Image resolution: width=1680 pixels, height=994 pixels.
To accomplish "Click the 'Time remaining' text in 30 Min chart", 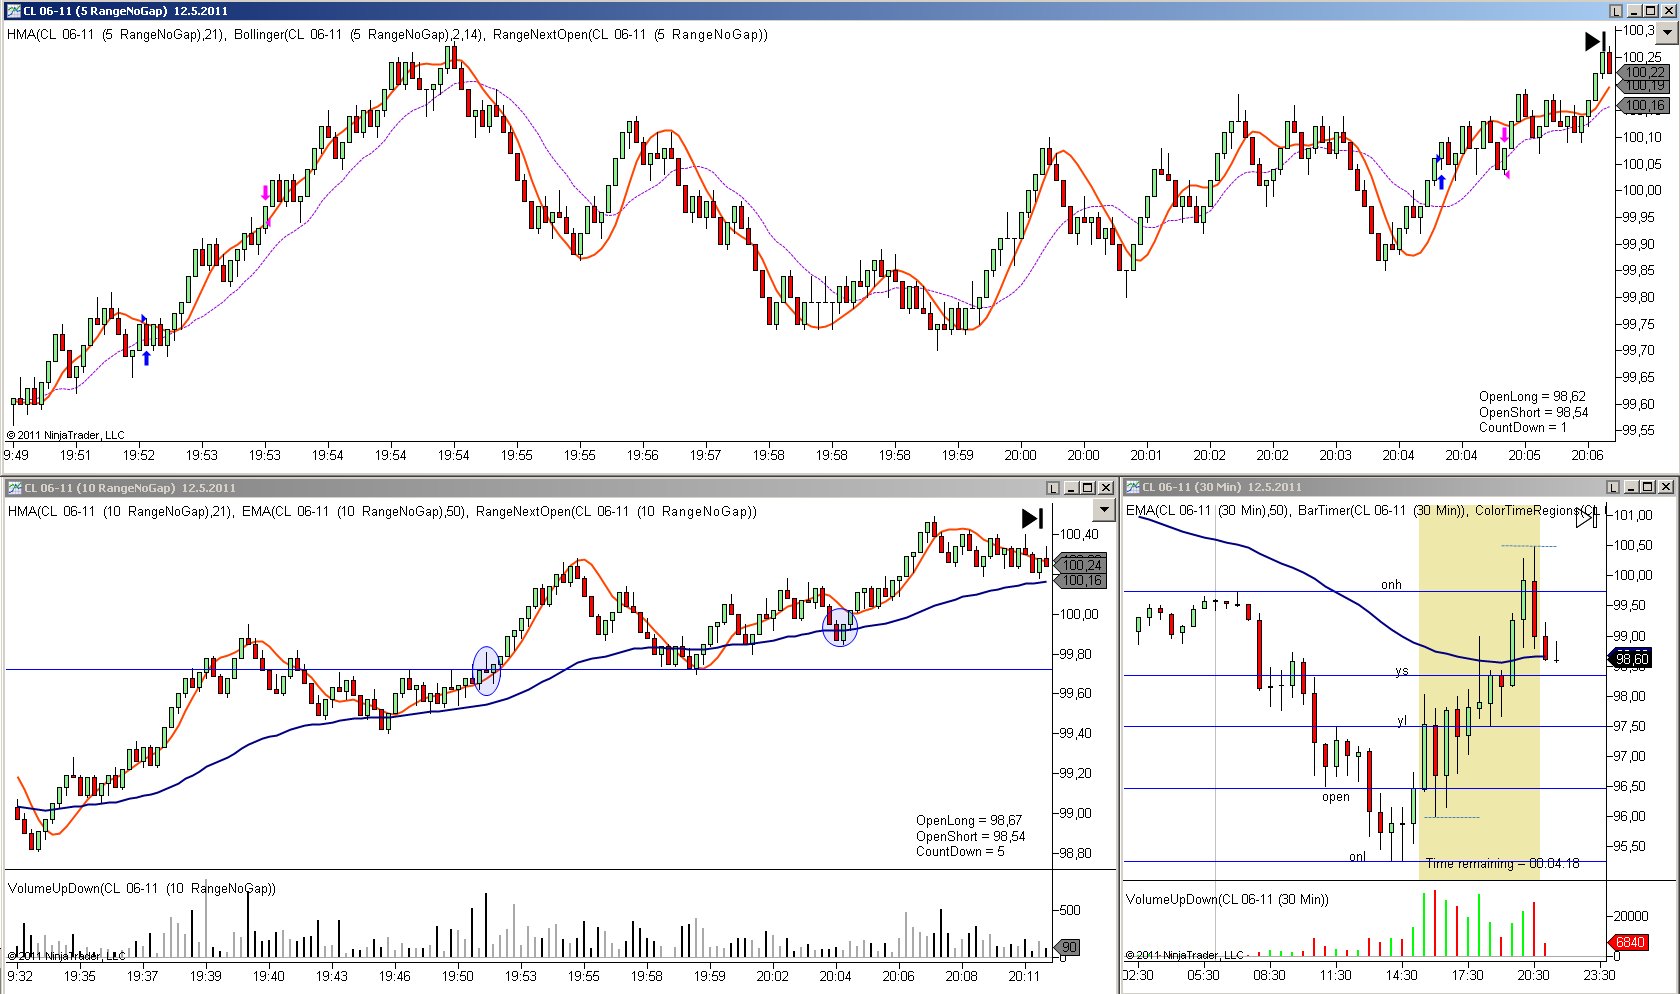I will (1502, 863).
